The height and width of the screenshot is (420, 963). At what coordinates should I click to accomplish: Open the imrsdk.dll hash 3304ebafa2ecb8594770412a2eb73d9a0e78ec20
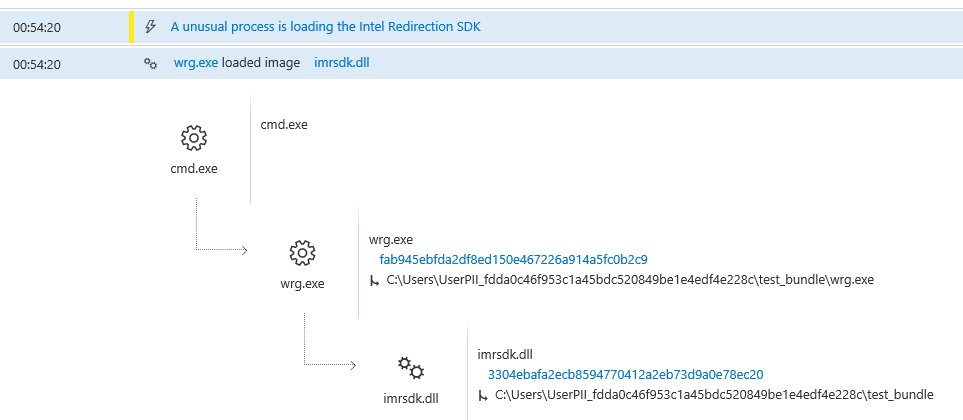[x=625, y=374]
